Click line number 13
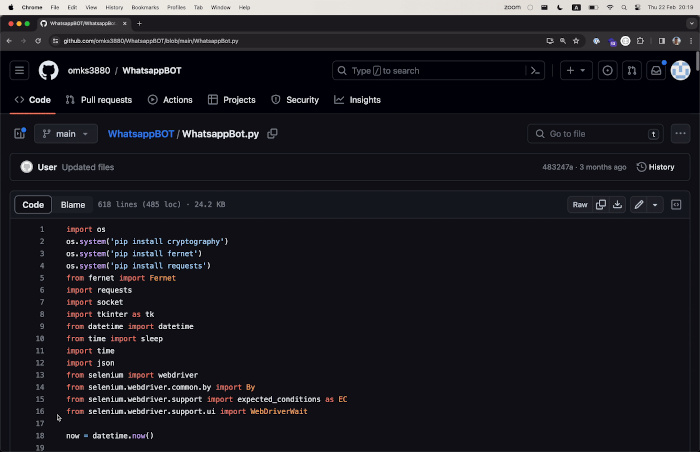Image resolution: width=700 pixels, height=452 pixels. coord(40,375)
